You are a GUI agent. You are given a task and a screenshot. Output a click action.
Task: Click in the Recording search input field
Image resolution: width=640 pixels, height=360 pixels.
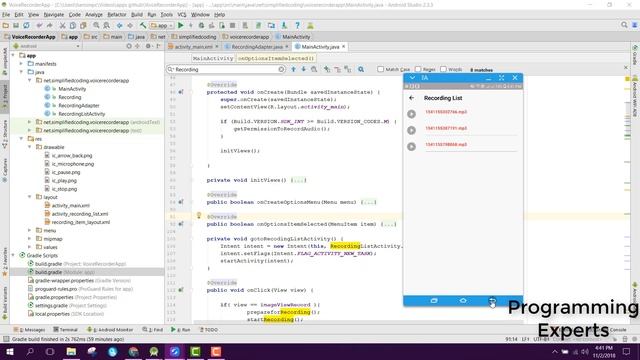[x=226, y=69]
